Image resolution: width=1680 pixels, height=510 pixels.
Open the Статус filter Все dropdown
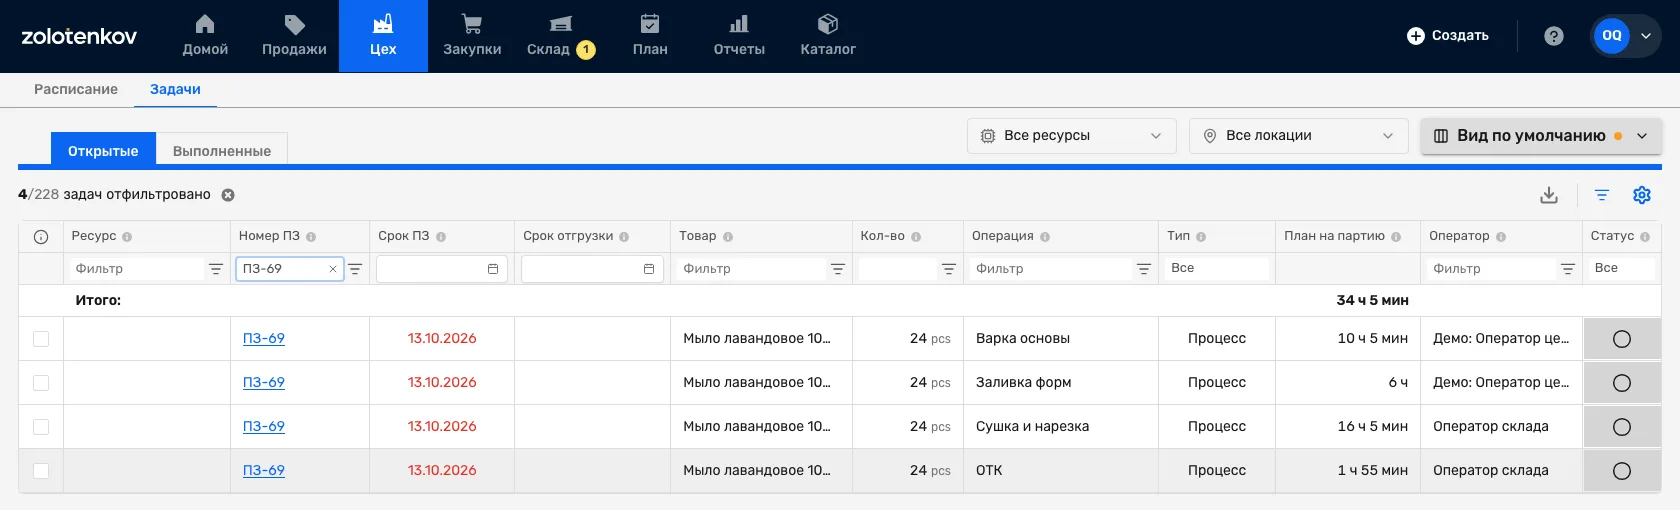coord(1621,268)
